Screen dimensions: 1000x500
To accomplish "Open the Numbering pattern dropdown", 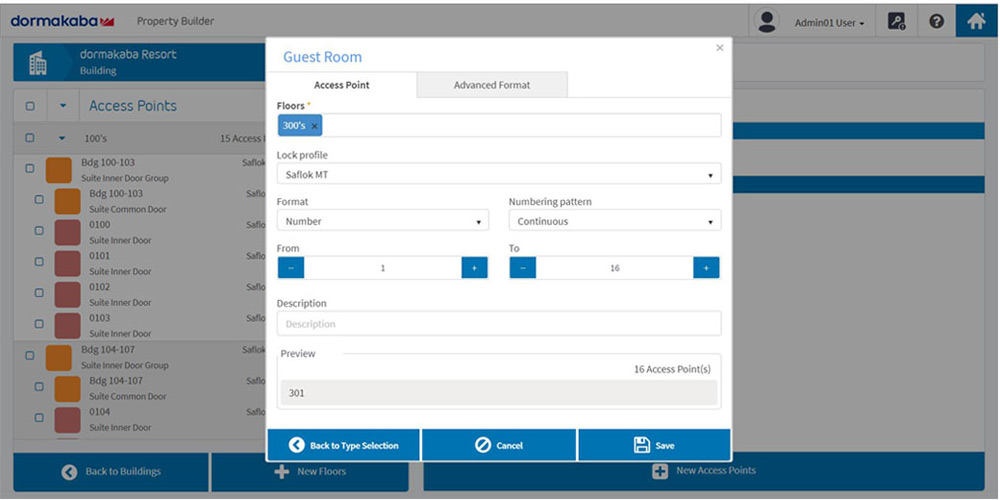I will (x=614, y=222).
